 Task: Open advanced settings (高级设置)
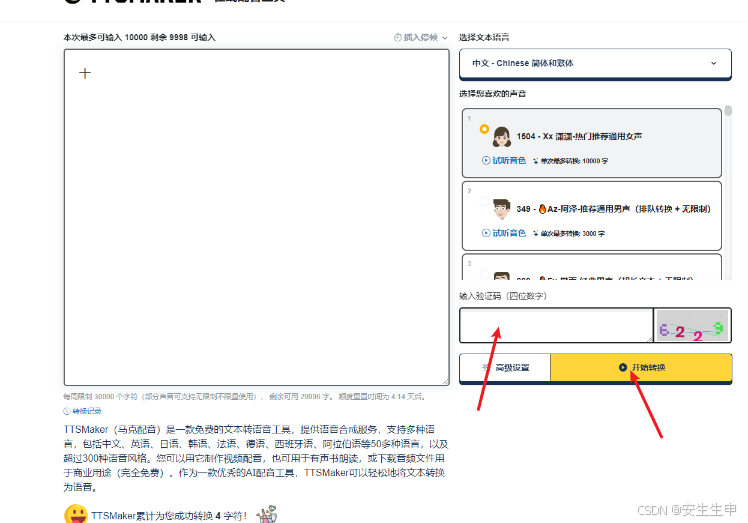coord(505,367)
